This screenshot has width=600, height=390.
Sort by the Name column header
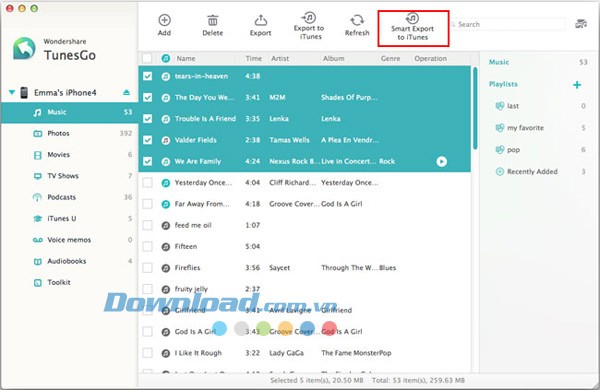pyautogui.click(x=186, y=59)
